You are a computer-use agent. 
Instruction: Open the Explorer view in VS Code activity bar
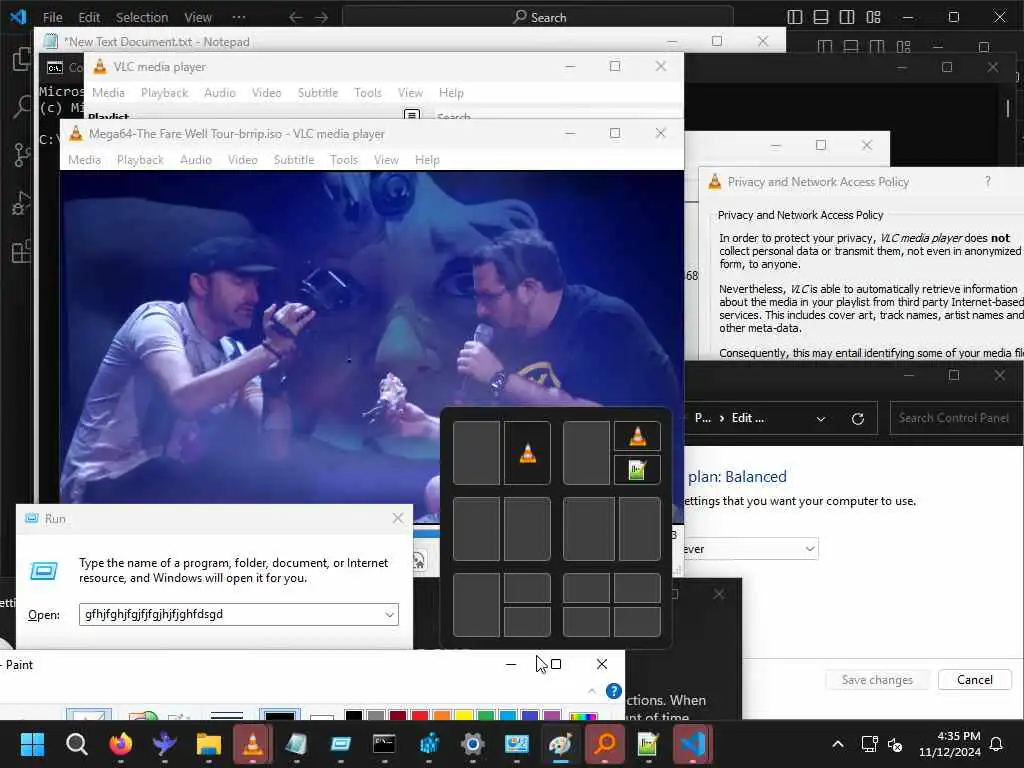(x=21, y=59)
